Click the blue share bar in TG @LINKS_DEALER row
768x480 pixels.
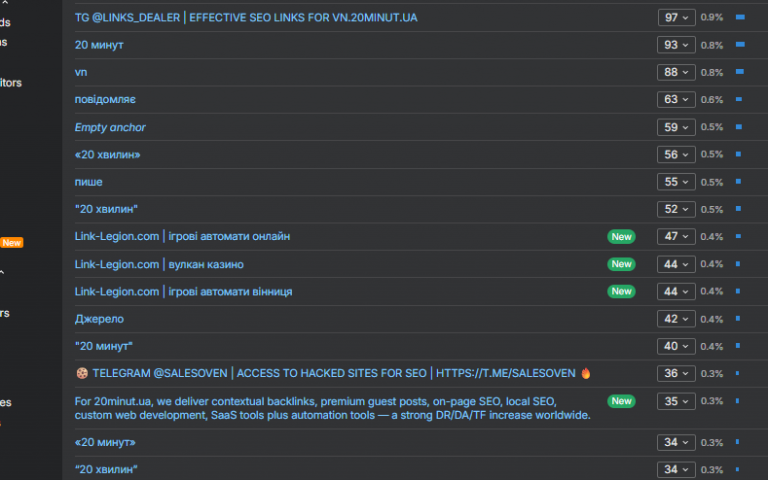[741, 17]
